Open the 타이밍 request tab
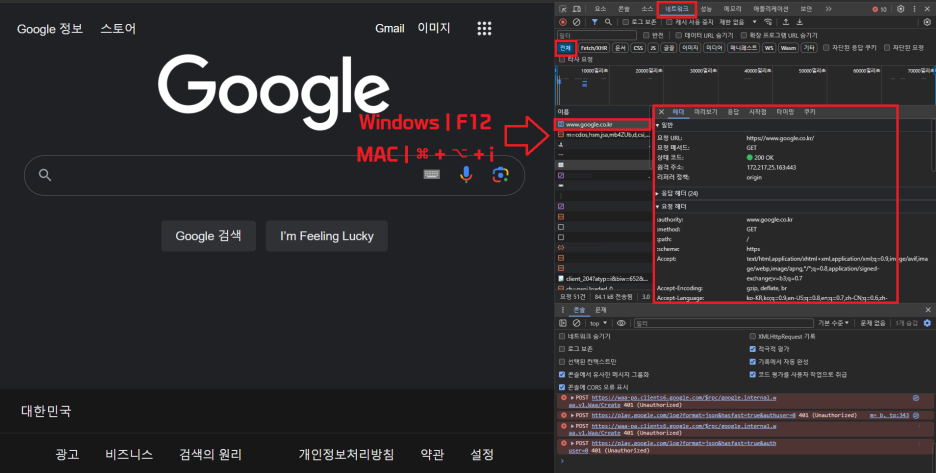This screenshot has width=936, height=473. point(785,112)
